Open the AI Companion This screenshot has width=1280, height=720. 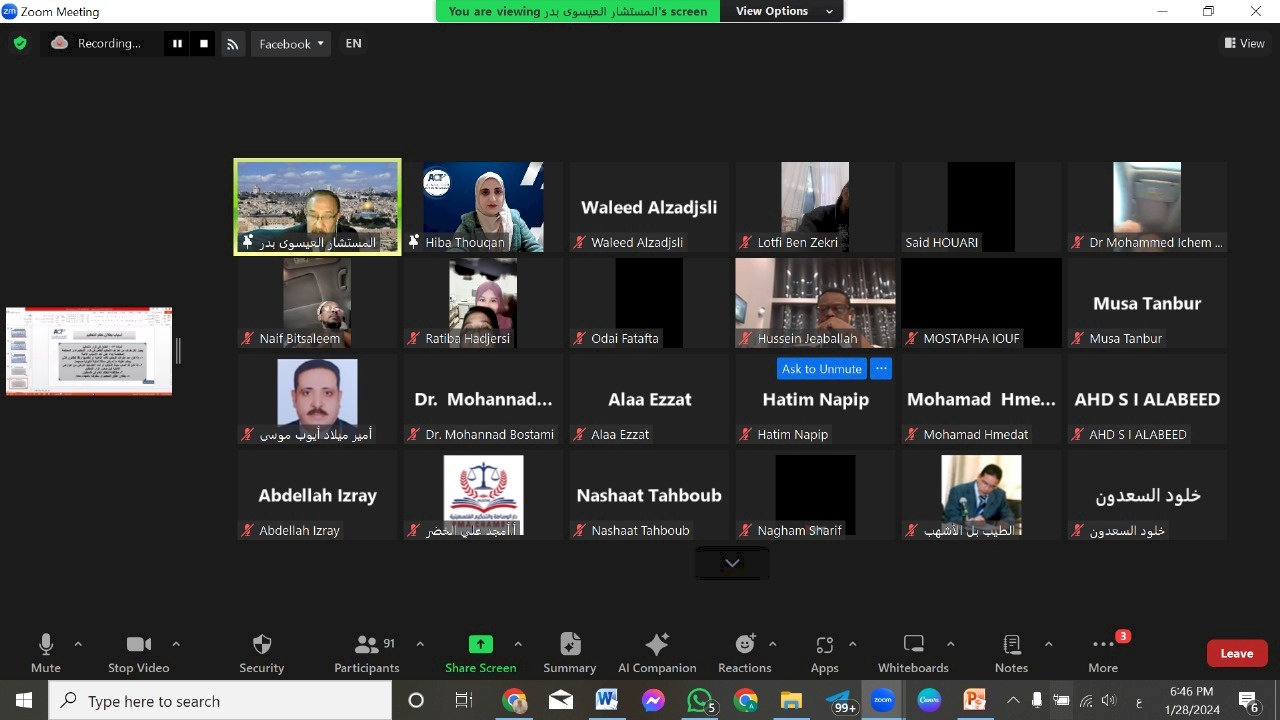point(657,645)
